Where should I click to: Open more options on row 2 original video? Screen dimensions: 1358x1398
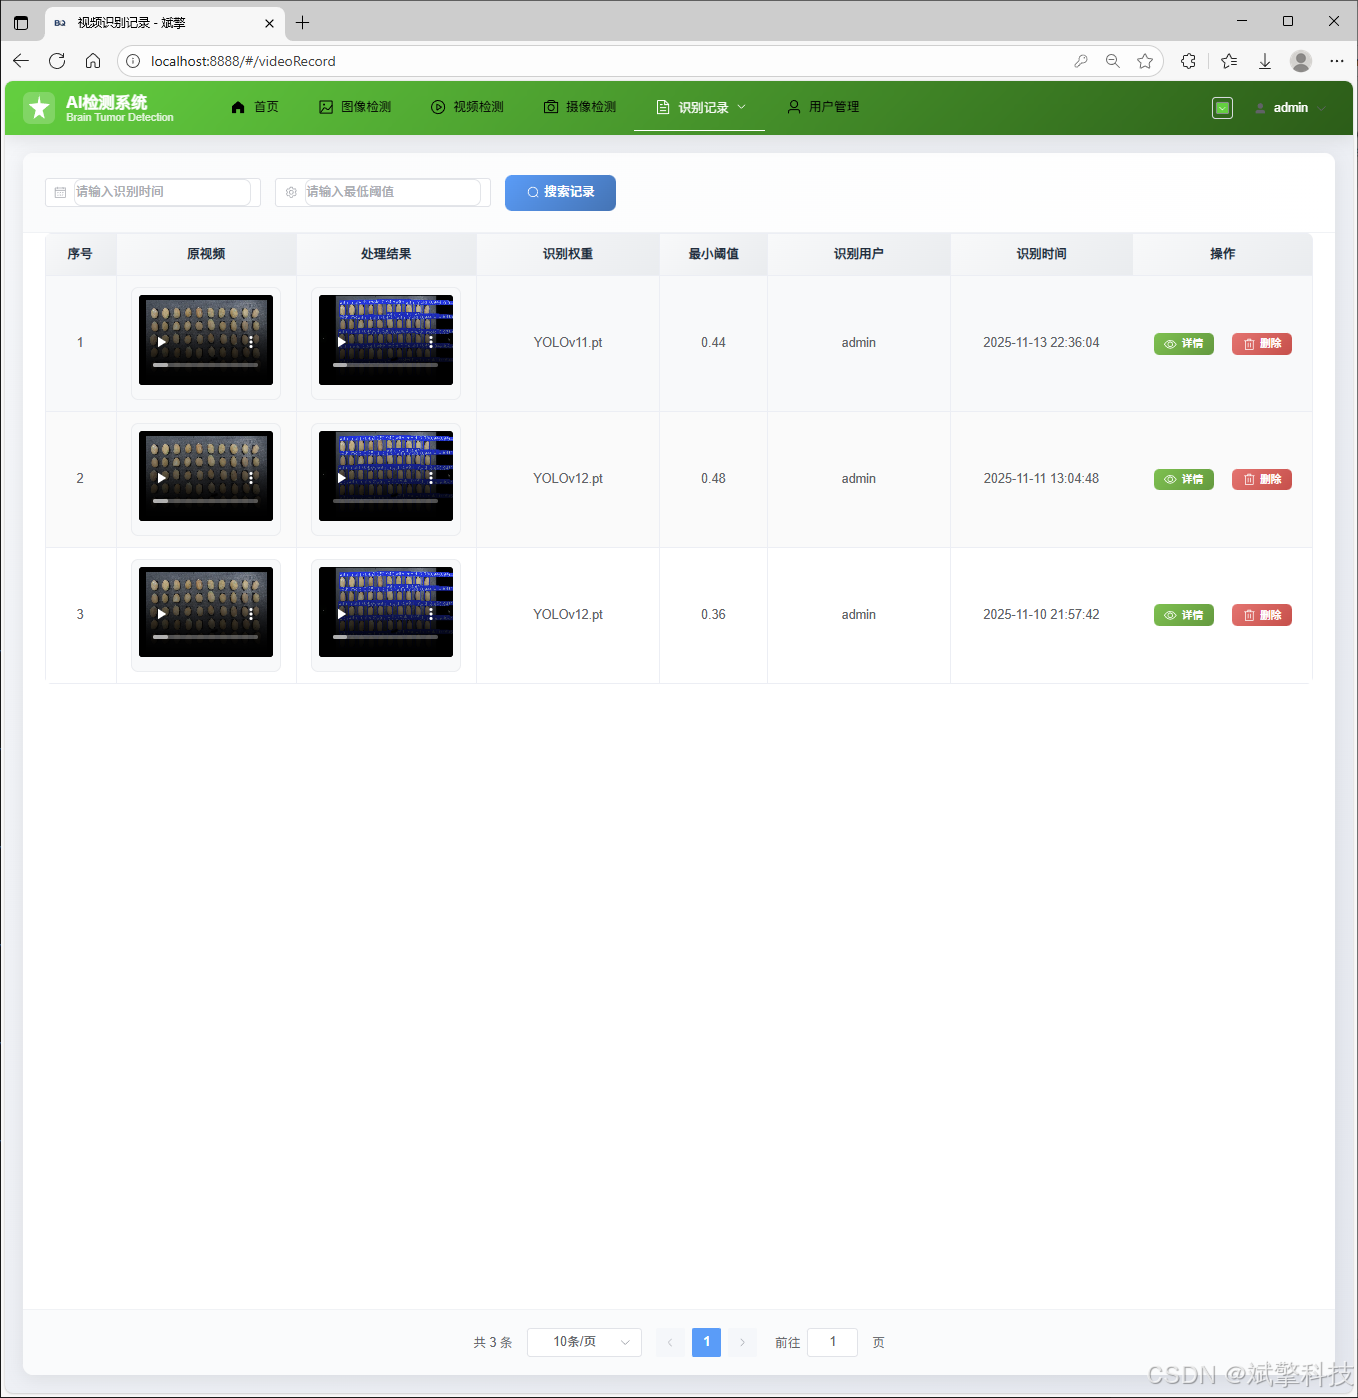point(251,478)
